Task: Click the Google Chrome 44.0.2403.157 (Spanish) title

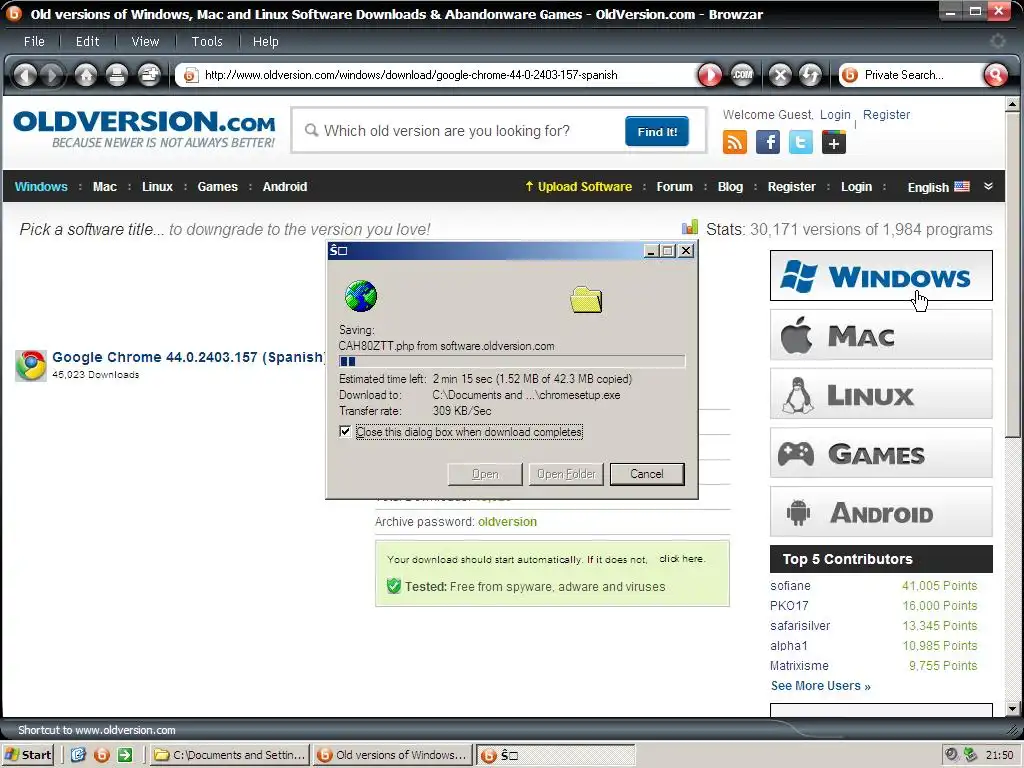Action: 188,357
